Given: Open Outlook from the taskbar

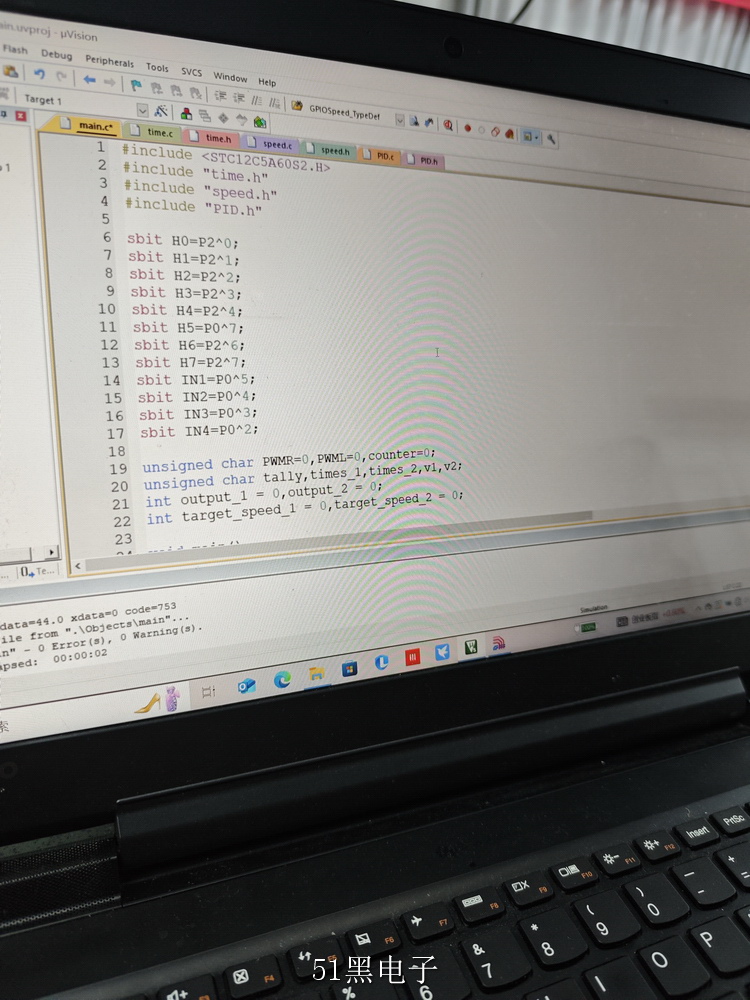Looking at the screenshot, I should (247, 686).
